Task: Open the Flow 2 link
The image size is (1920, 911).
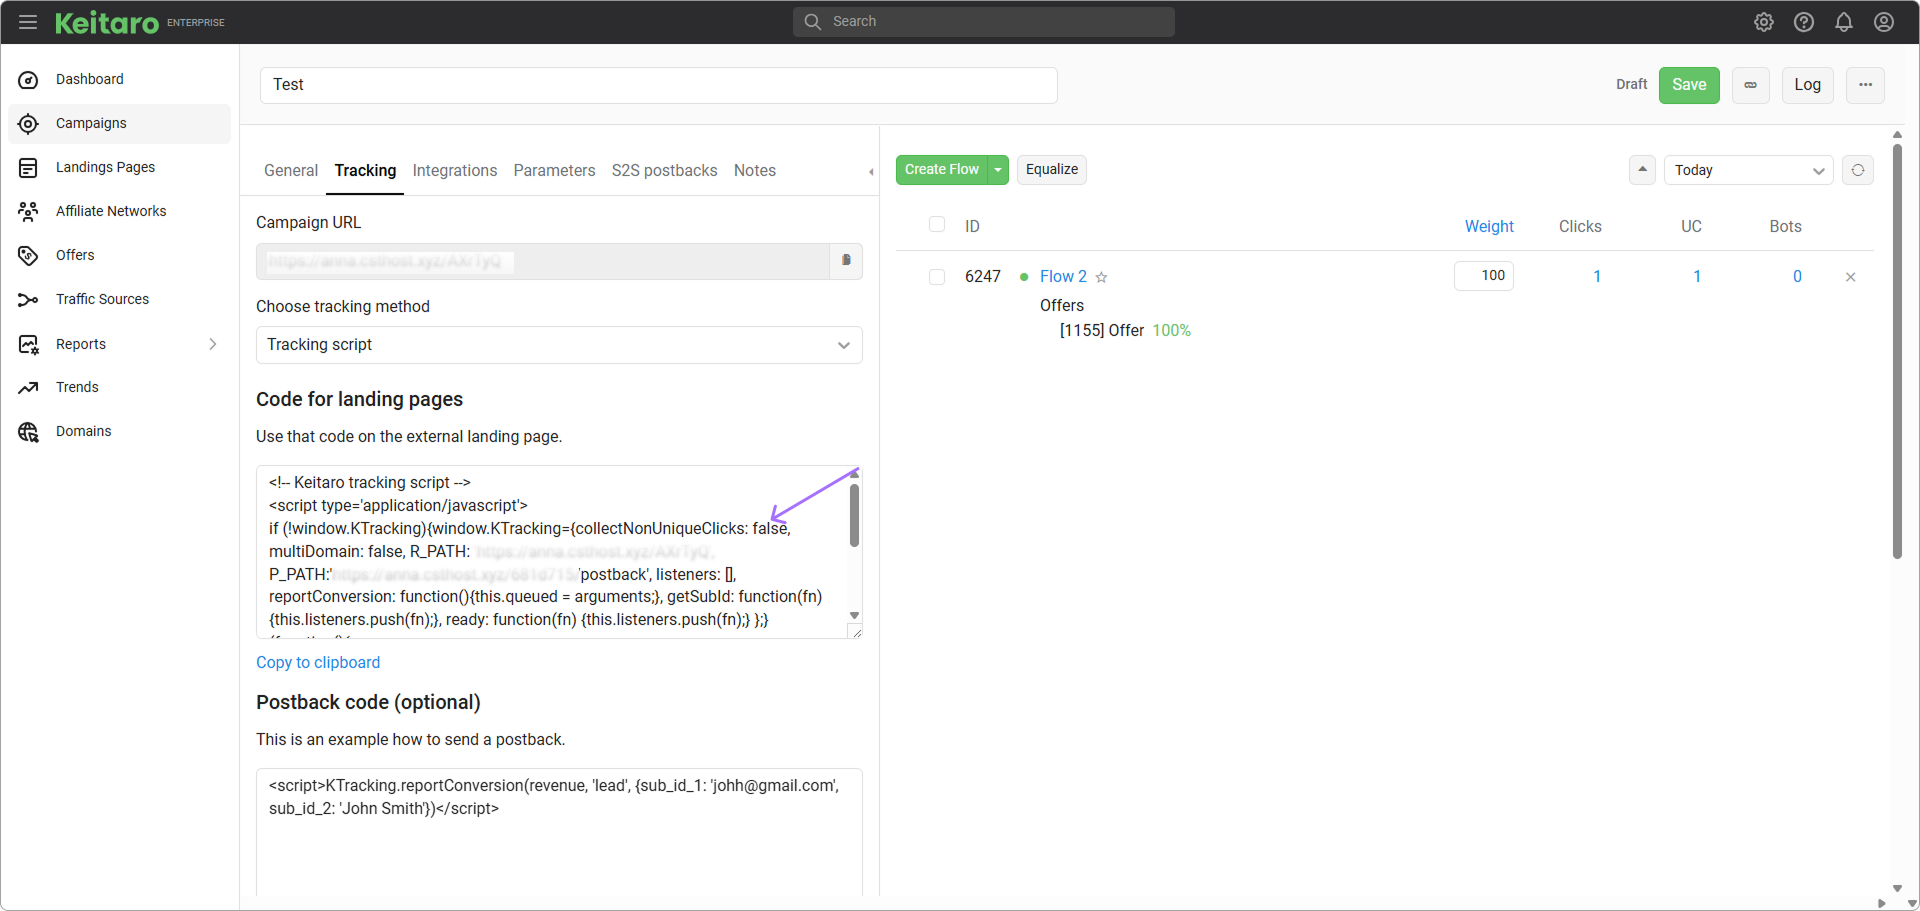Action: [1063, 277]
